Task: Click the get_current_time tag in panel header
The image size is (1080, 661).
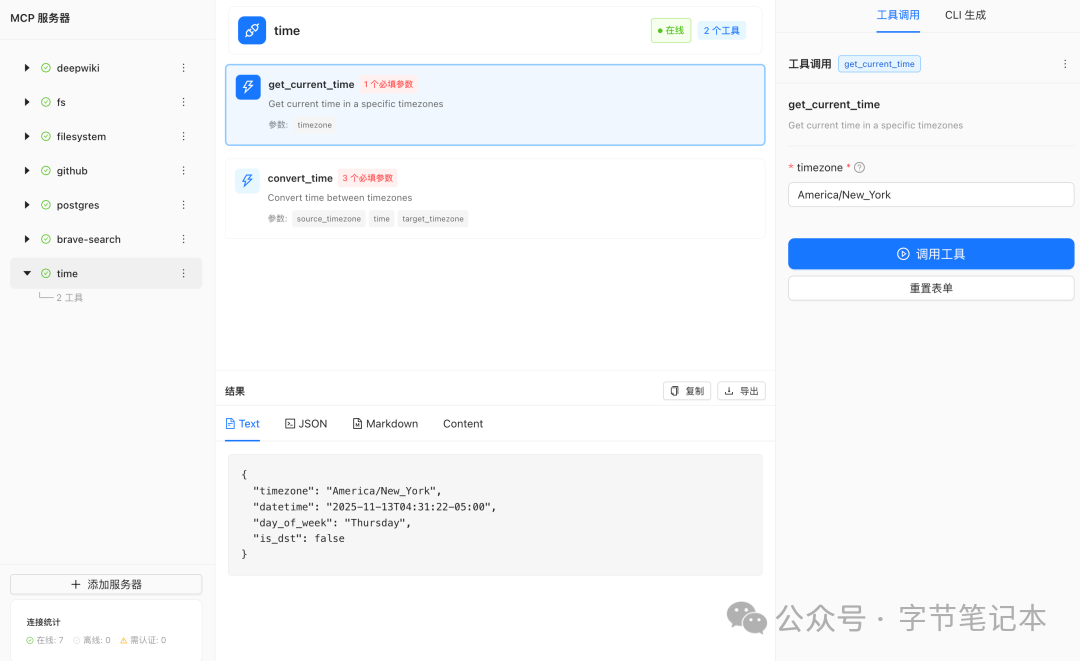Action: (879, 64)
